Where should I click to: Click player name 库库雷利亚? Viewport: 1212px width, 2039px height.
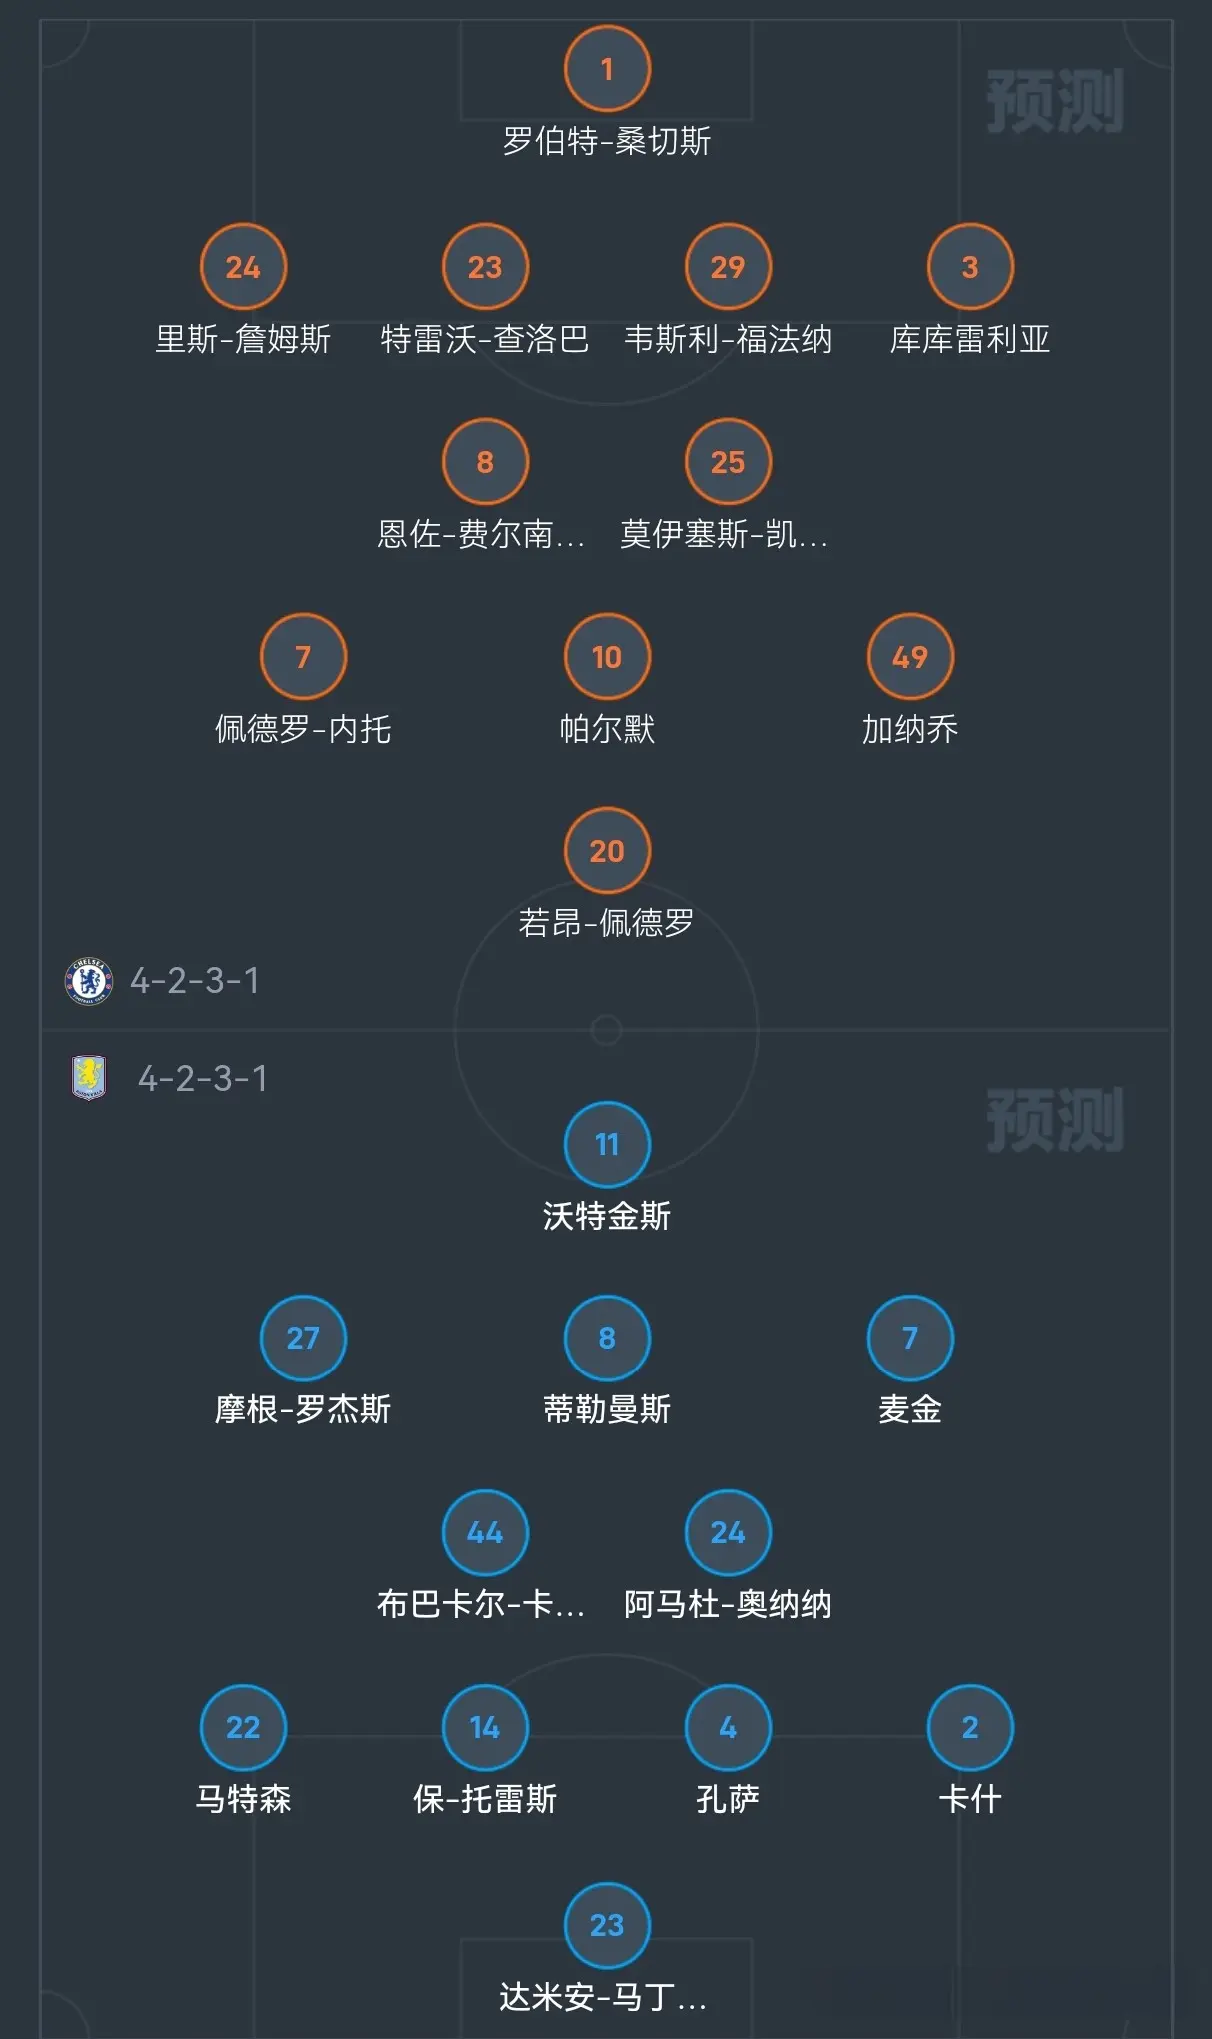(x=970, y=339)
